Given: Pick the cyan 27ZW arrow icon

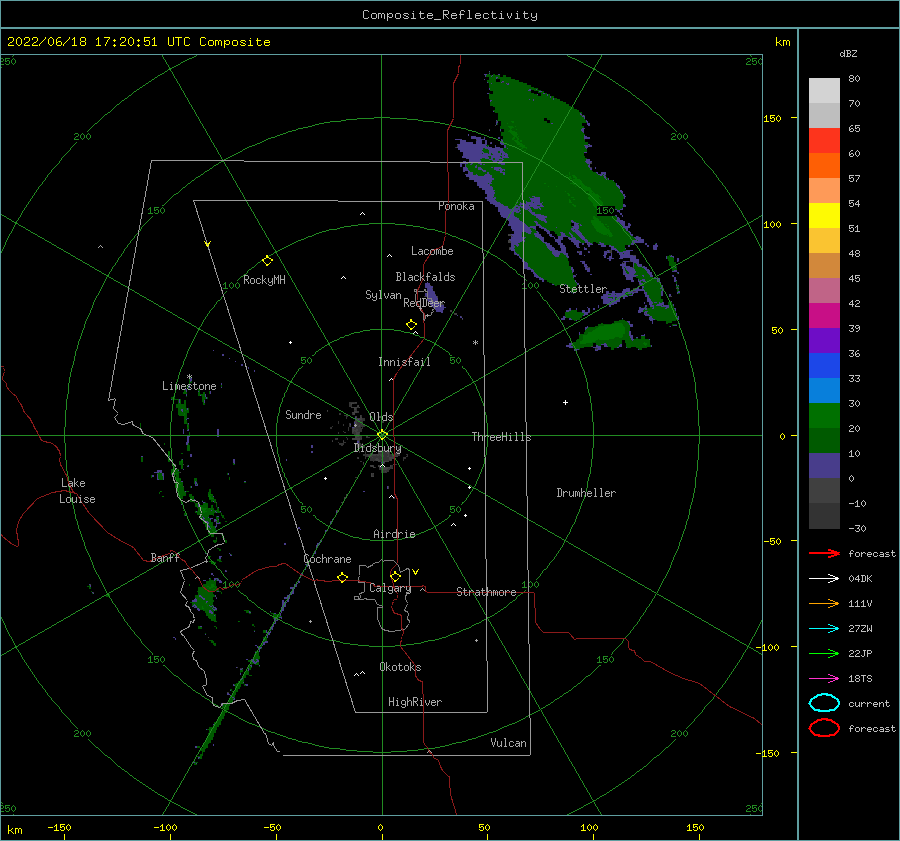Looking at the screenshot, I should (x=824, y=629).
